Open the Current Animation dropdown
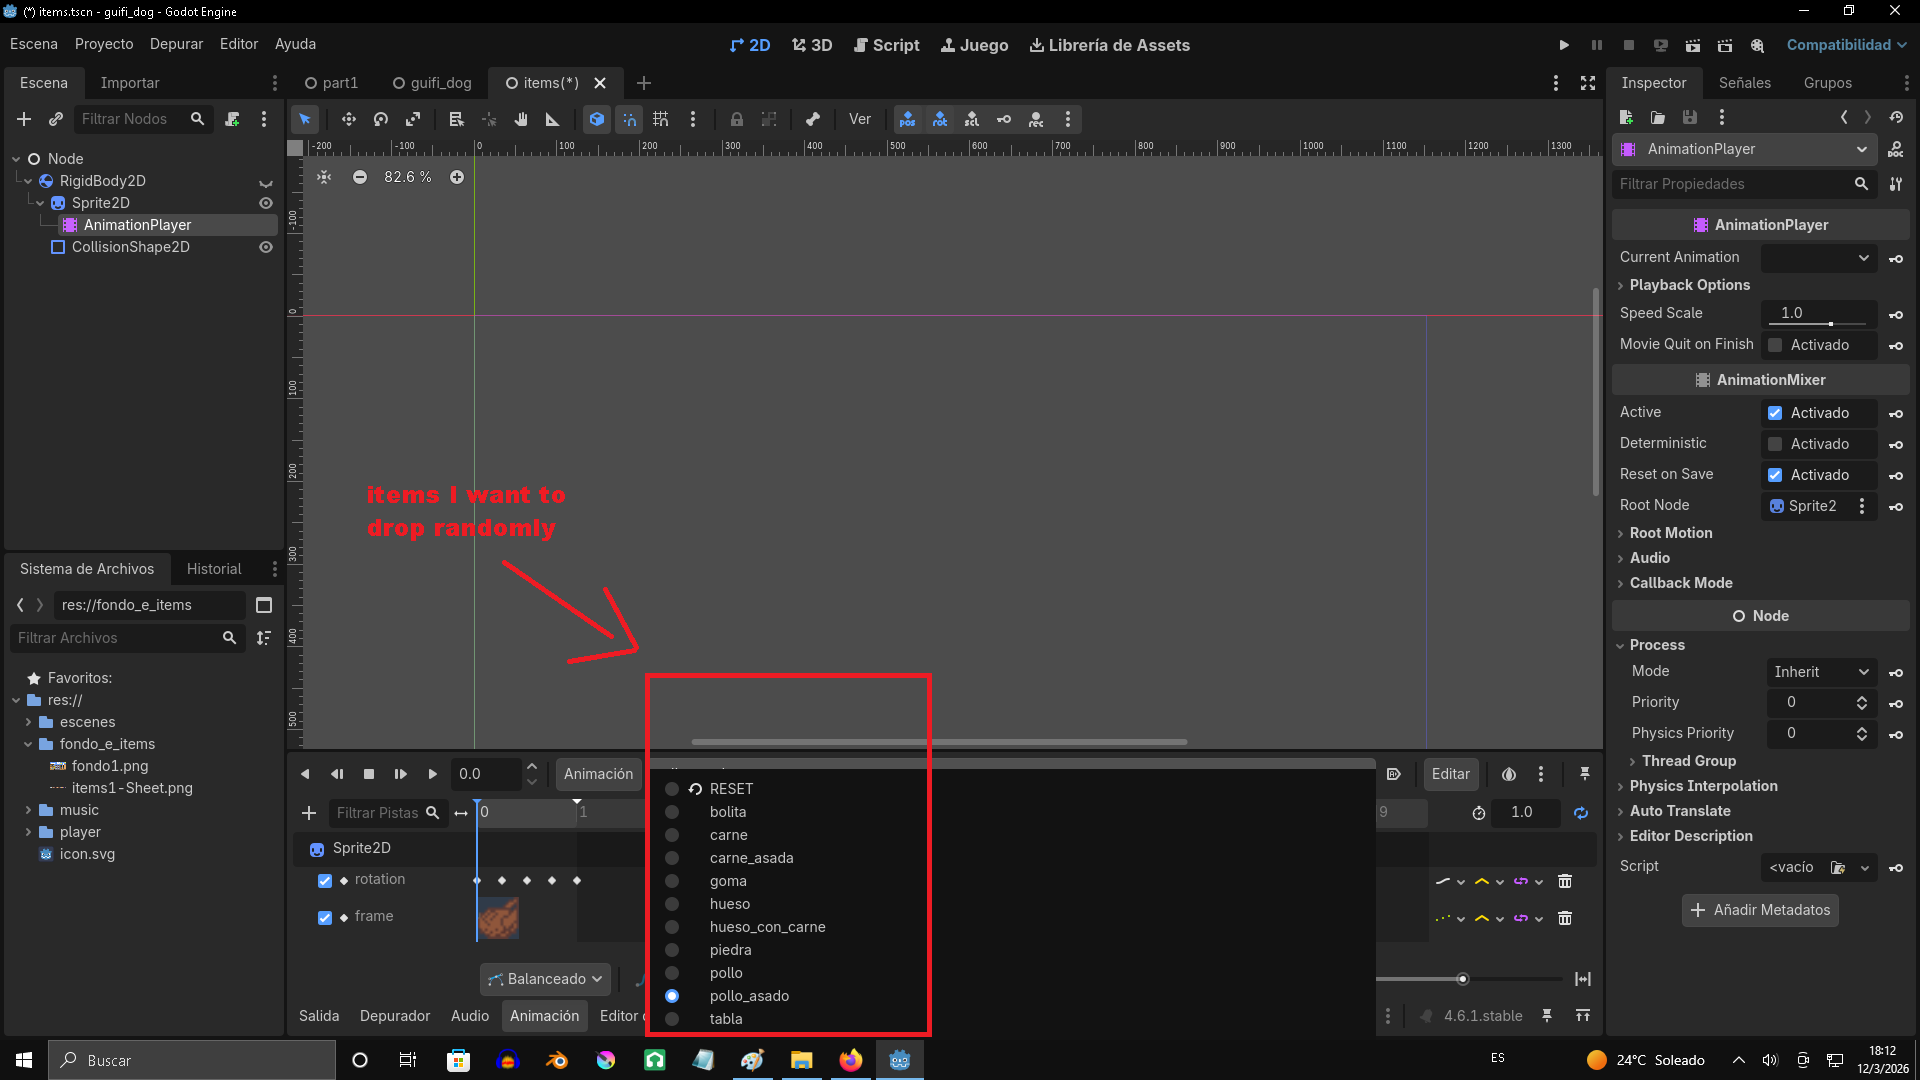The width and height of the screenshot is (1920, 1080). pos(1819,258)
